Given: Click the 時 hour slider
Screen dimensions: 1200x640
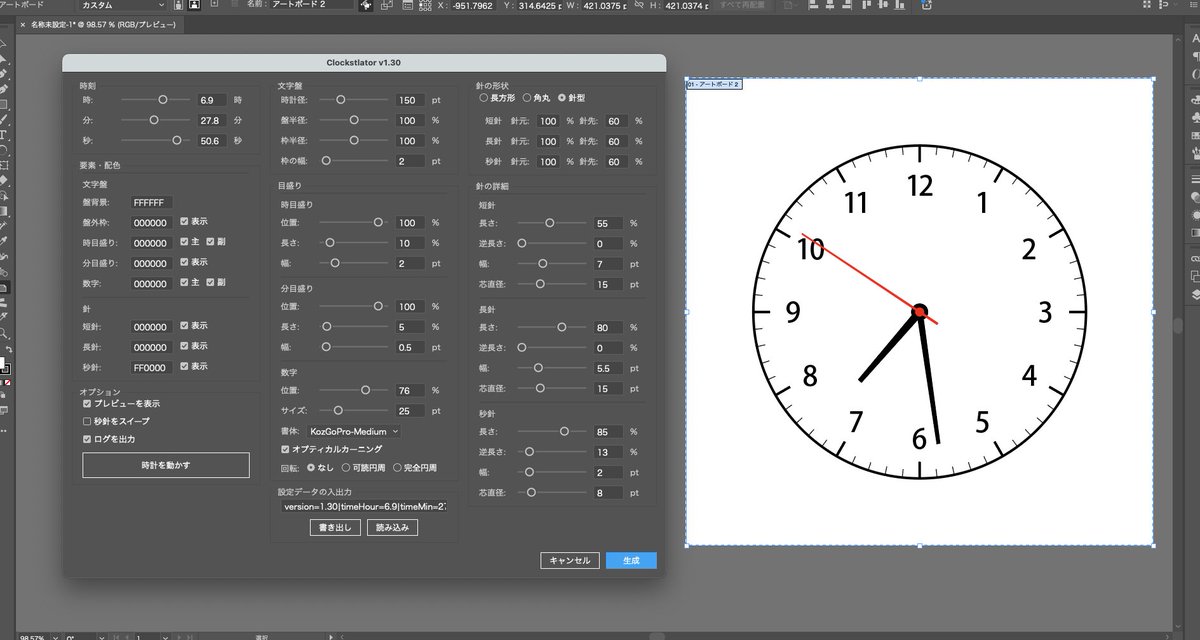Looking at the screenshot, I should [x=155, y=100].
